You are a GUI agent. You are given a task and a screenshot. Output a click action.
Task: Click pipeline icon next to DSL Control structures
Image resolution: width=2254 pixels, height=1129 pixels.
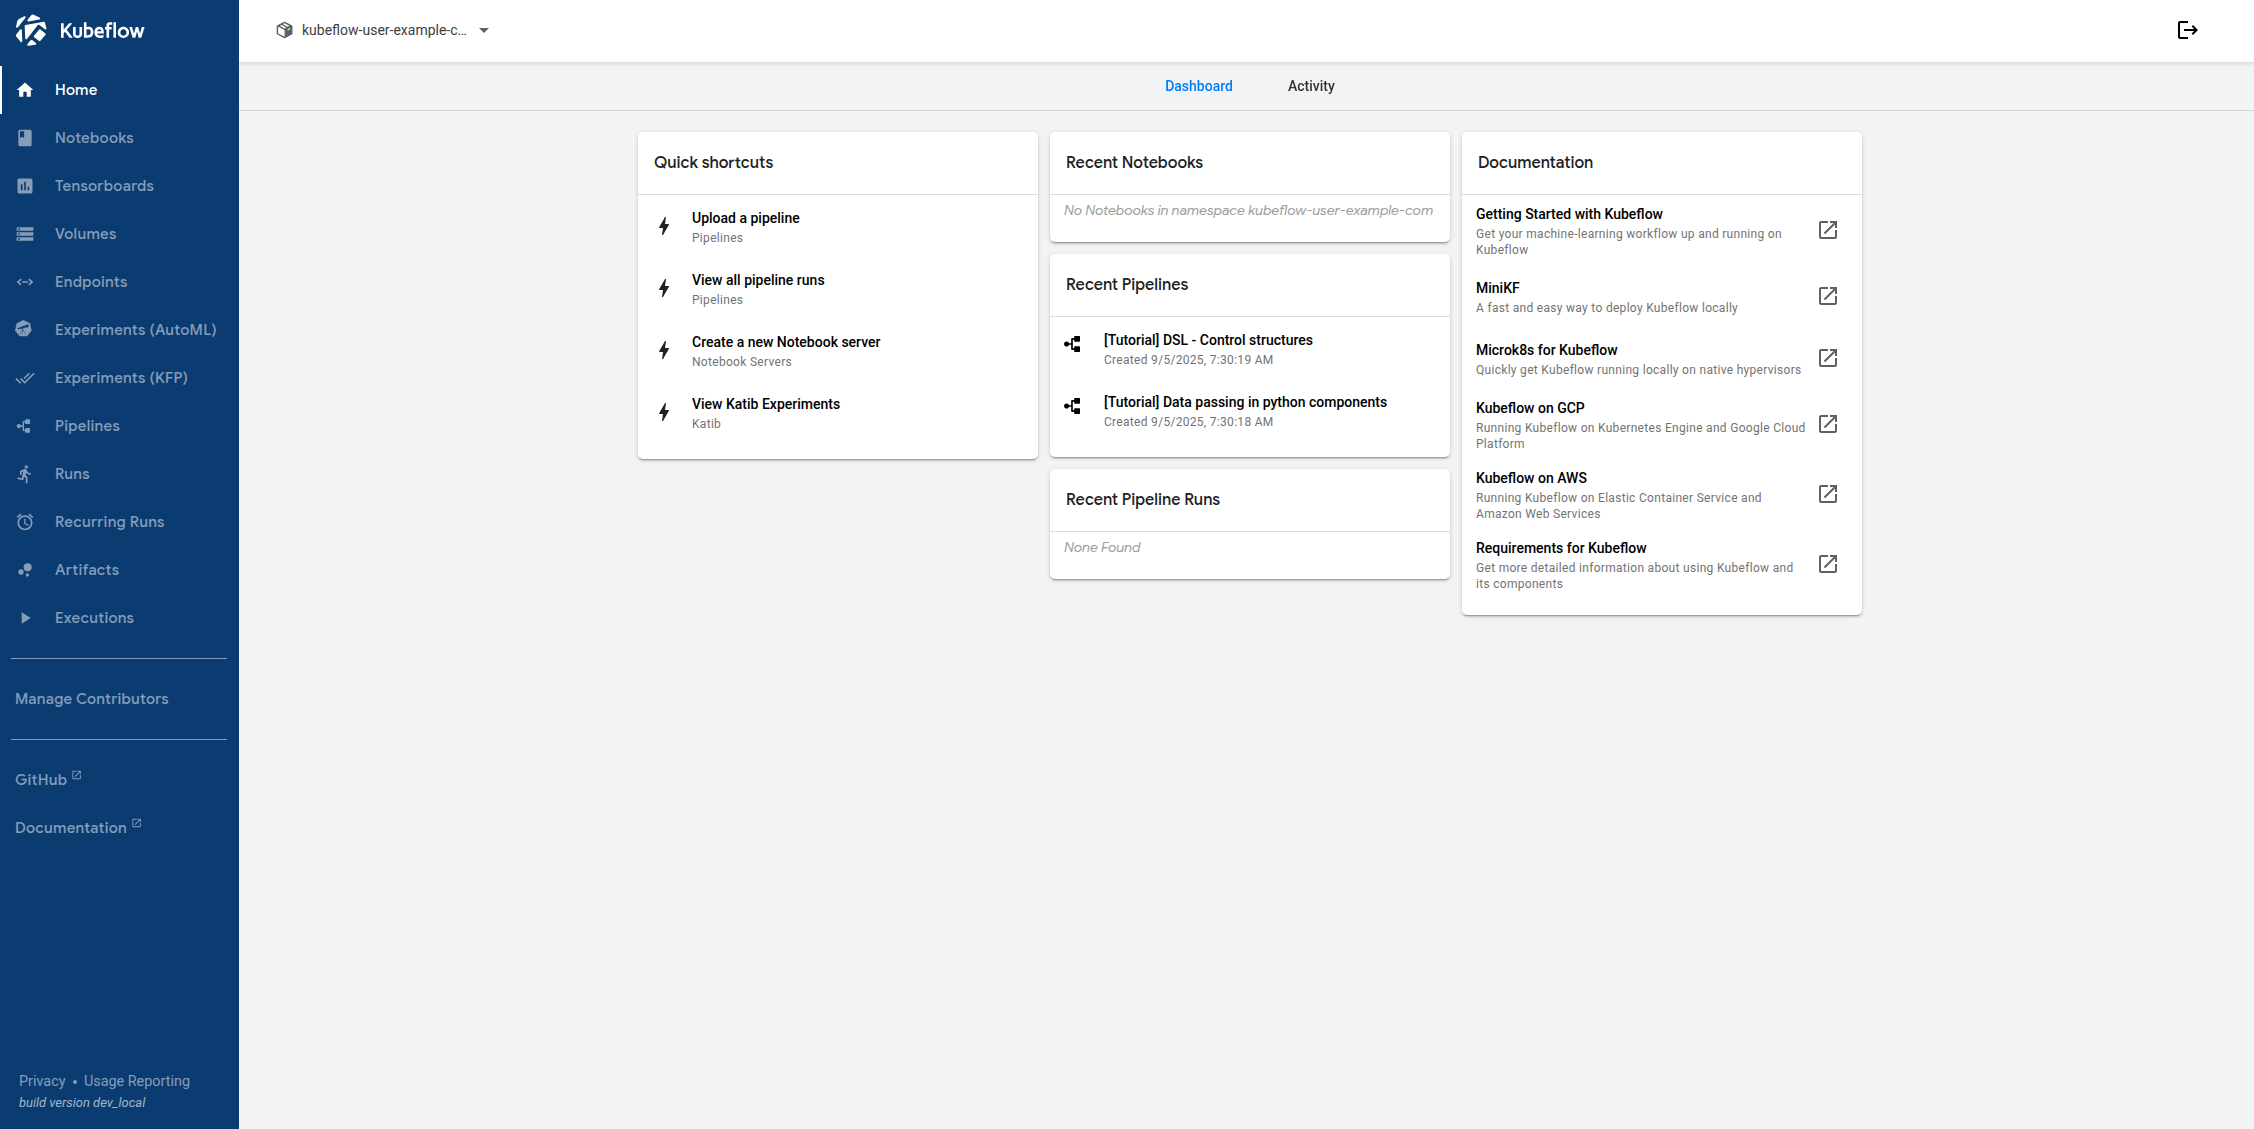(x=1073, y=344)
